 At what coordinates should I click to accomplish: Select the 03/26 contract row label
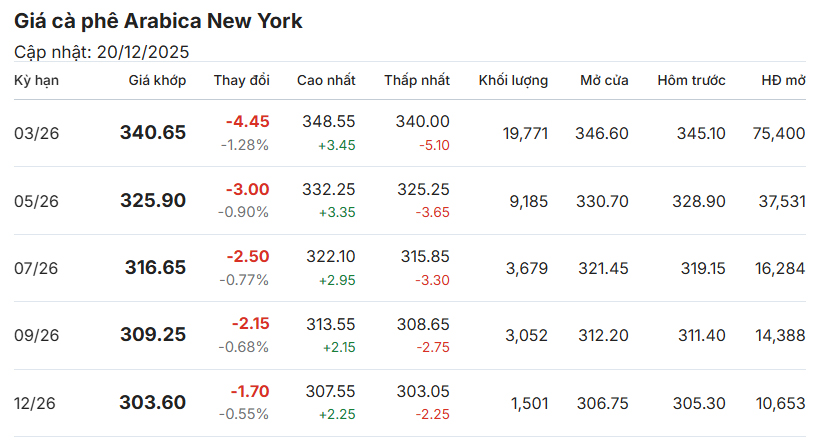click(37, 133)
